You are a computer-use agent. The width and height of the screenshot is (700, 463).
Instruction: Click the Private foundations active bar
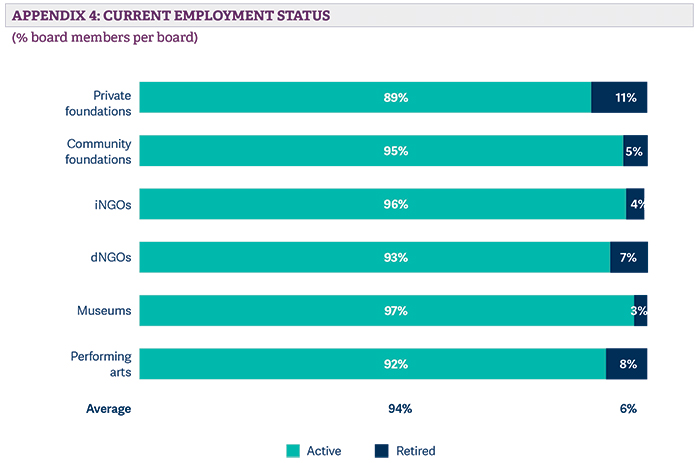(x=365, y=97)
